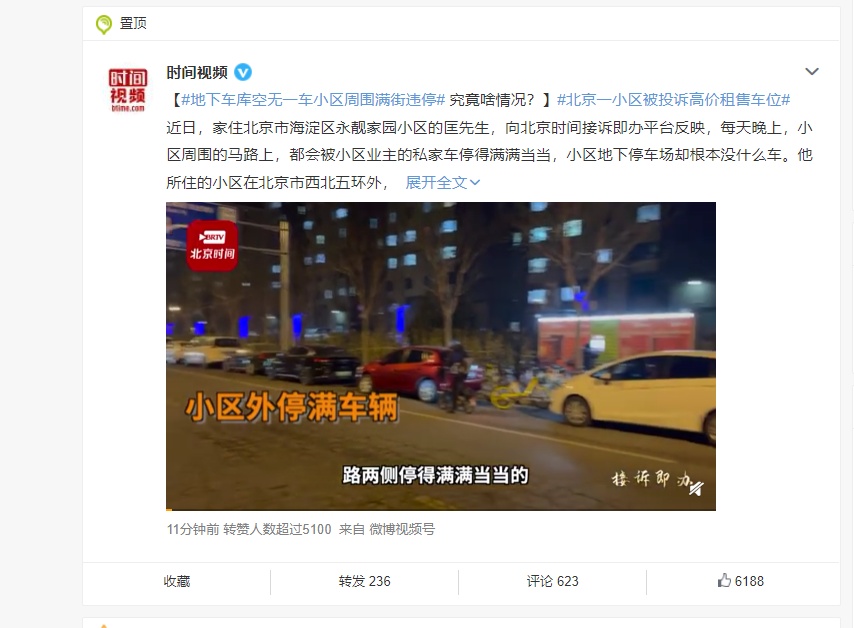The width and height of the screenshot is (854, 628).
Task: Open the 时间视频 profile avatar
Action: point(127,90)
